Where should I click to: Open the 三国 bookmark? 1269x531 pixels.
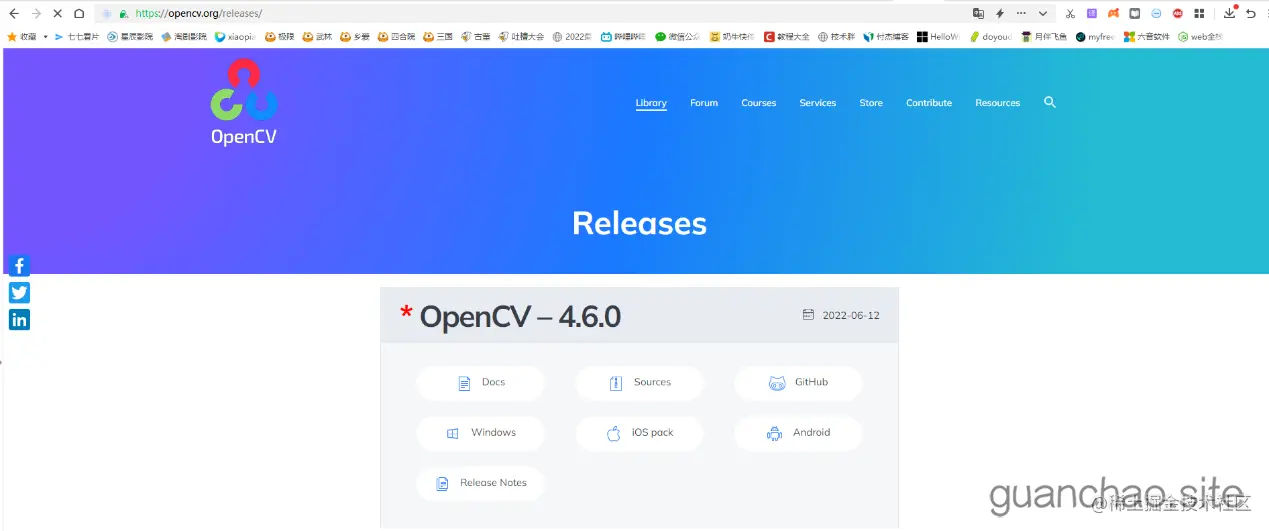pyautogui.click(x=438, y=36)
